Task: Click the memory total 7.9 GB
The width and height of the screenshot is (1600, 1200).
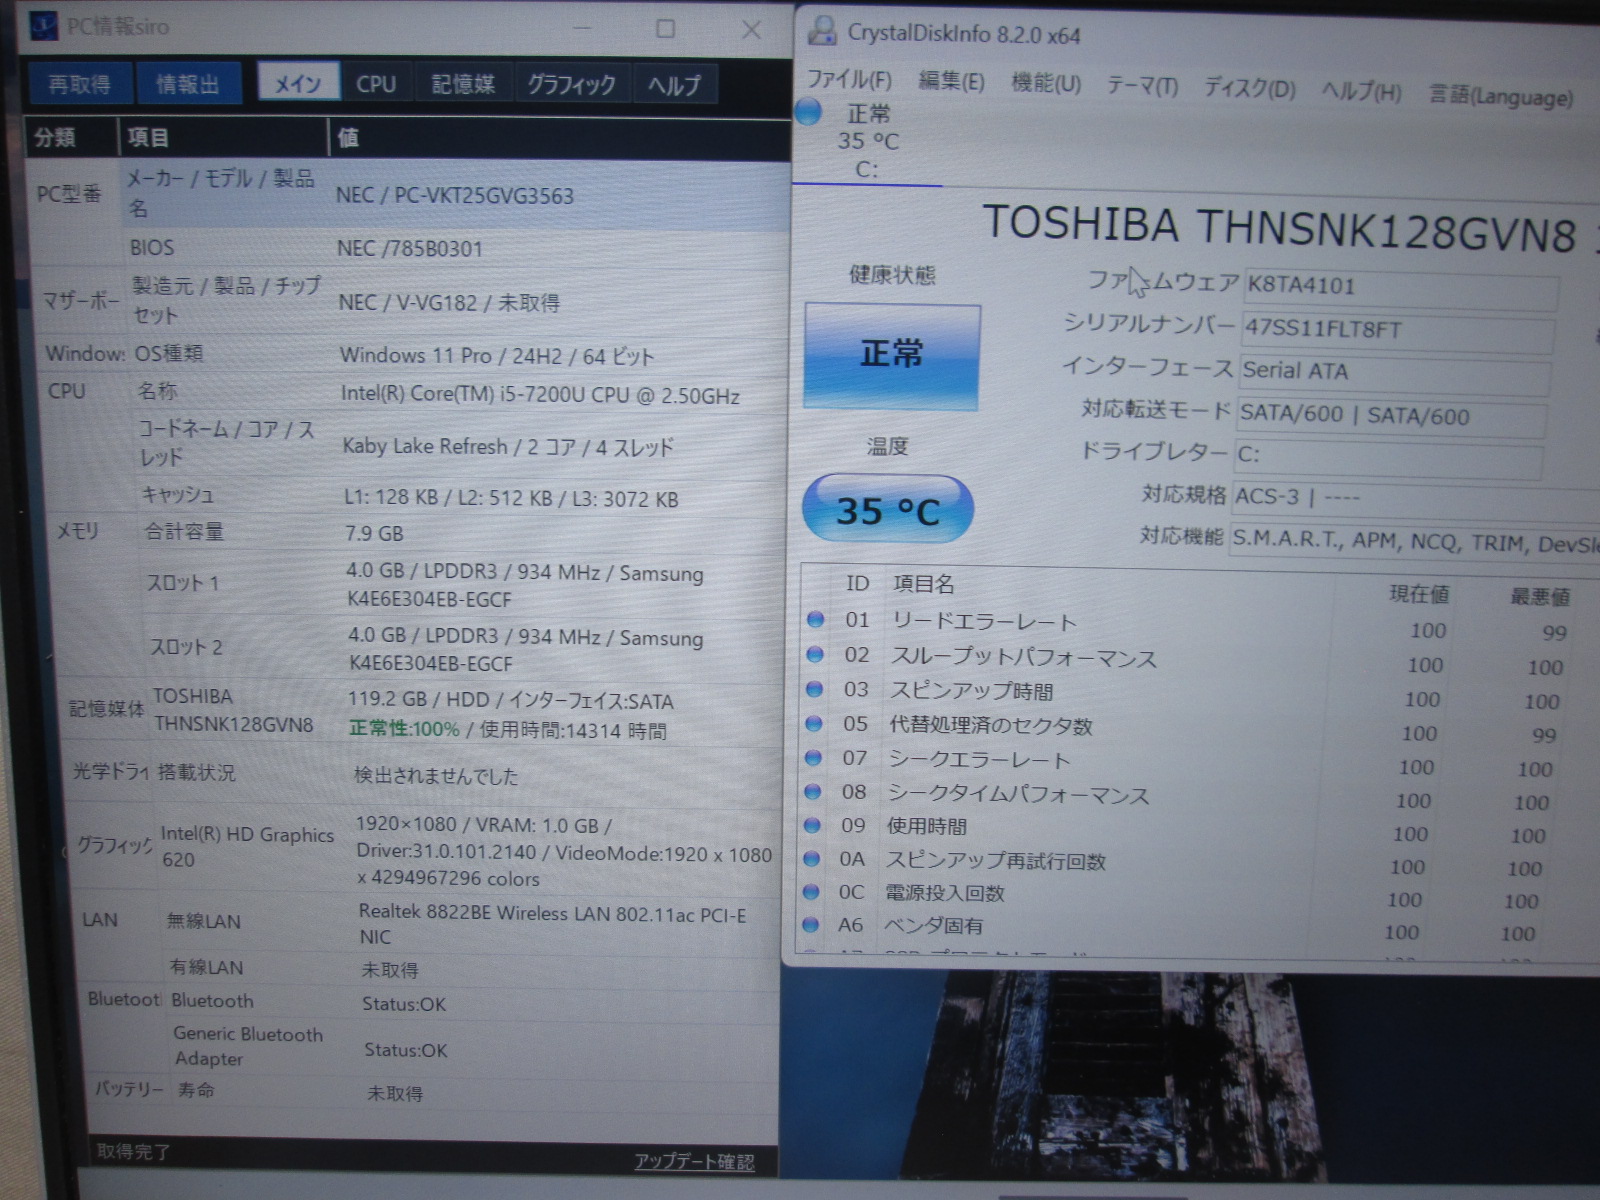Action: 374,533
